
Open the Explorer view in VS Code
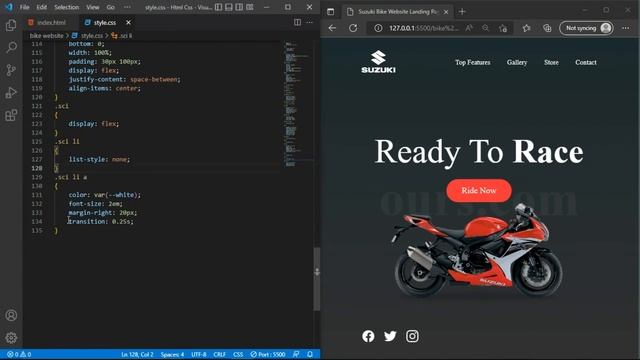point(11,25)
